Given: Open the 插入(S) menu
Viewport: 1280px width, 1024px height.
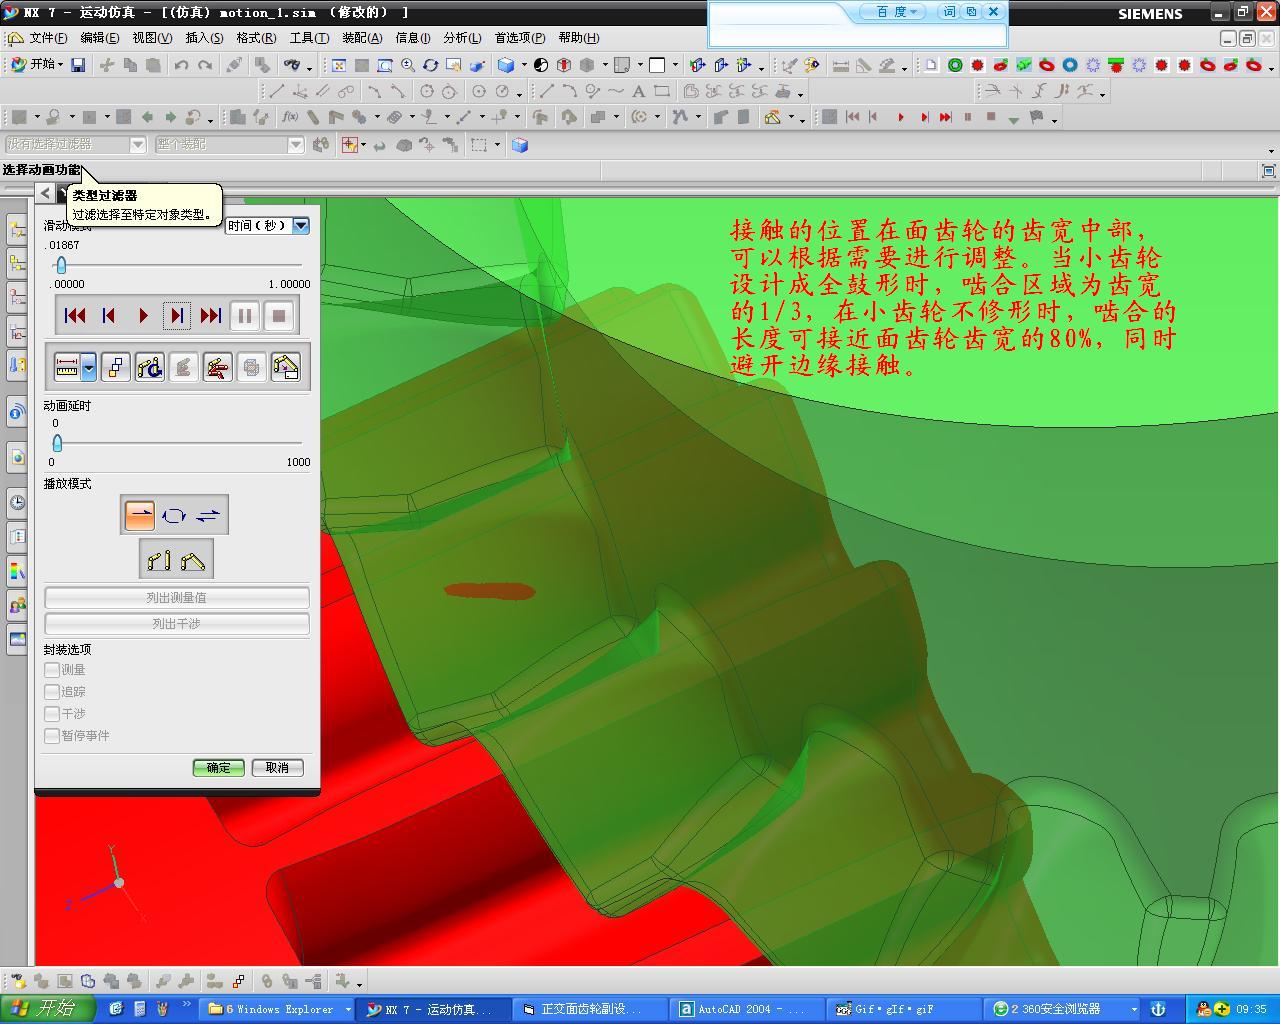Looking at the screenshot, I should (x=204, y=38).
